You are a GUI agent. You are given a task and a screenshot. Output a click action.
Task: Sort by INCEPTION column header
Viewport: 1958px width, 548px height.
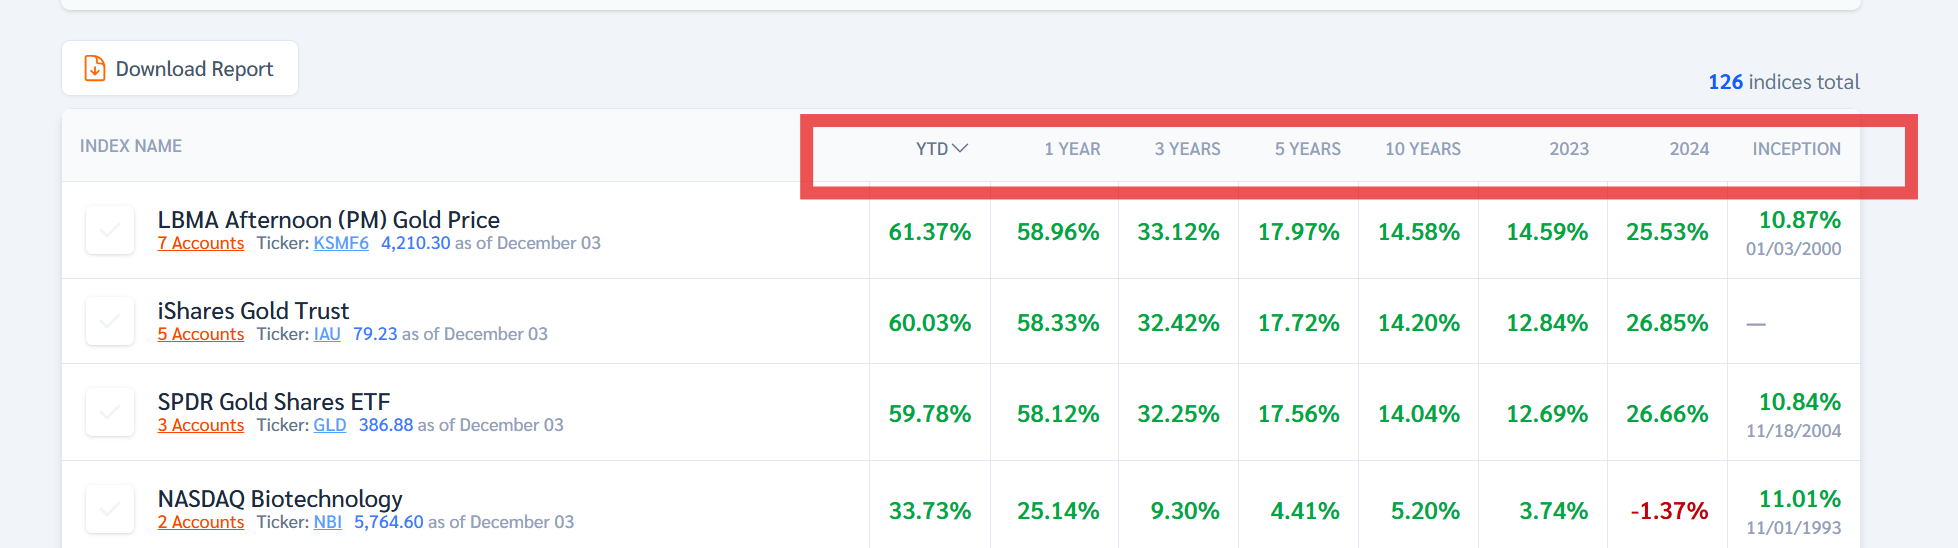(x=1796, y=149)
